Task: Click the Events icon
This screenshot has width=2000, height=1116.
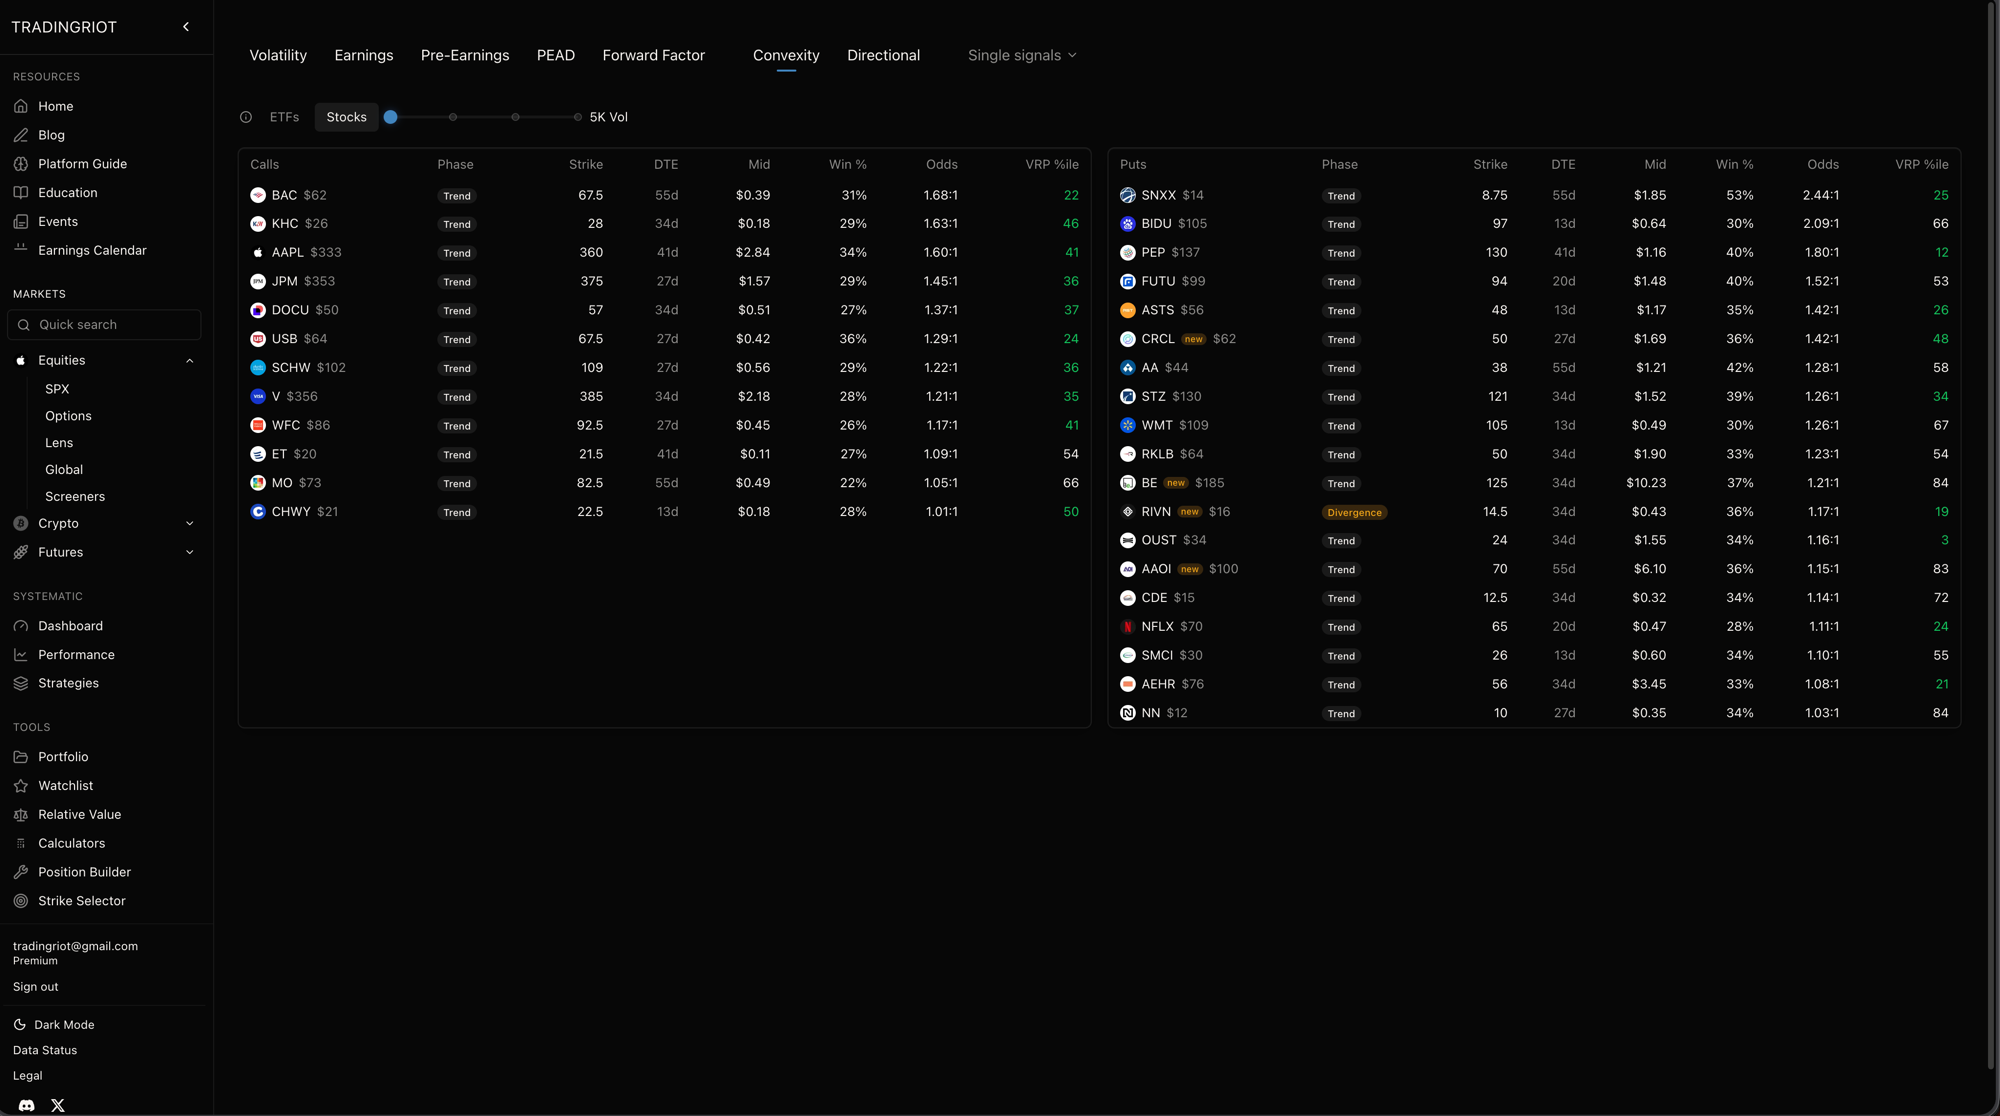Action: [x=21, y=222]
